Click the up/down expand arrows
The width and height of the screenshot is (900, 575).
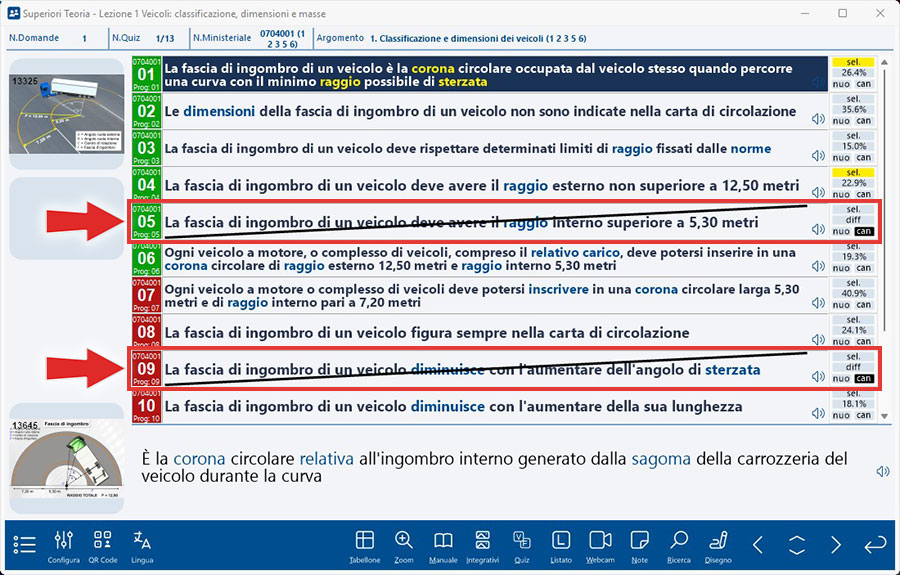coord(797,545)
